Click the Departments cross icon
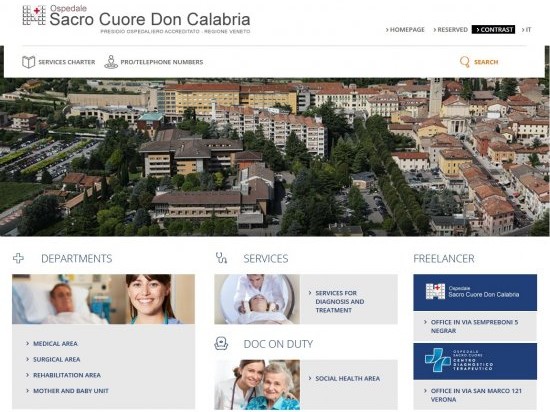This screenshot has height=412, width=550. pos(18,258)
